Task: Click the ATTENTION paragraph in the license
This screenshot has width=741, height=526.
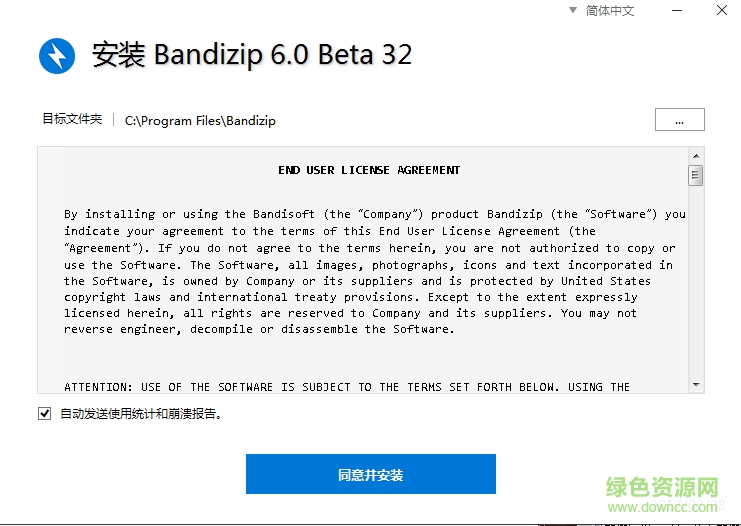Action: pos(346,386)
